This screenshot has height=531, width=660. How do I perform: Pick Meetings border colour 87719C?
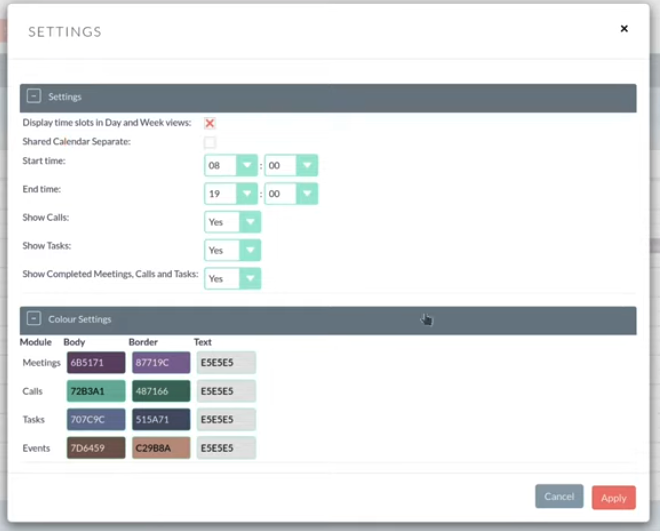pyautogui.click(x=161, y=363)
